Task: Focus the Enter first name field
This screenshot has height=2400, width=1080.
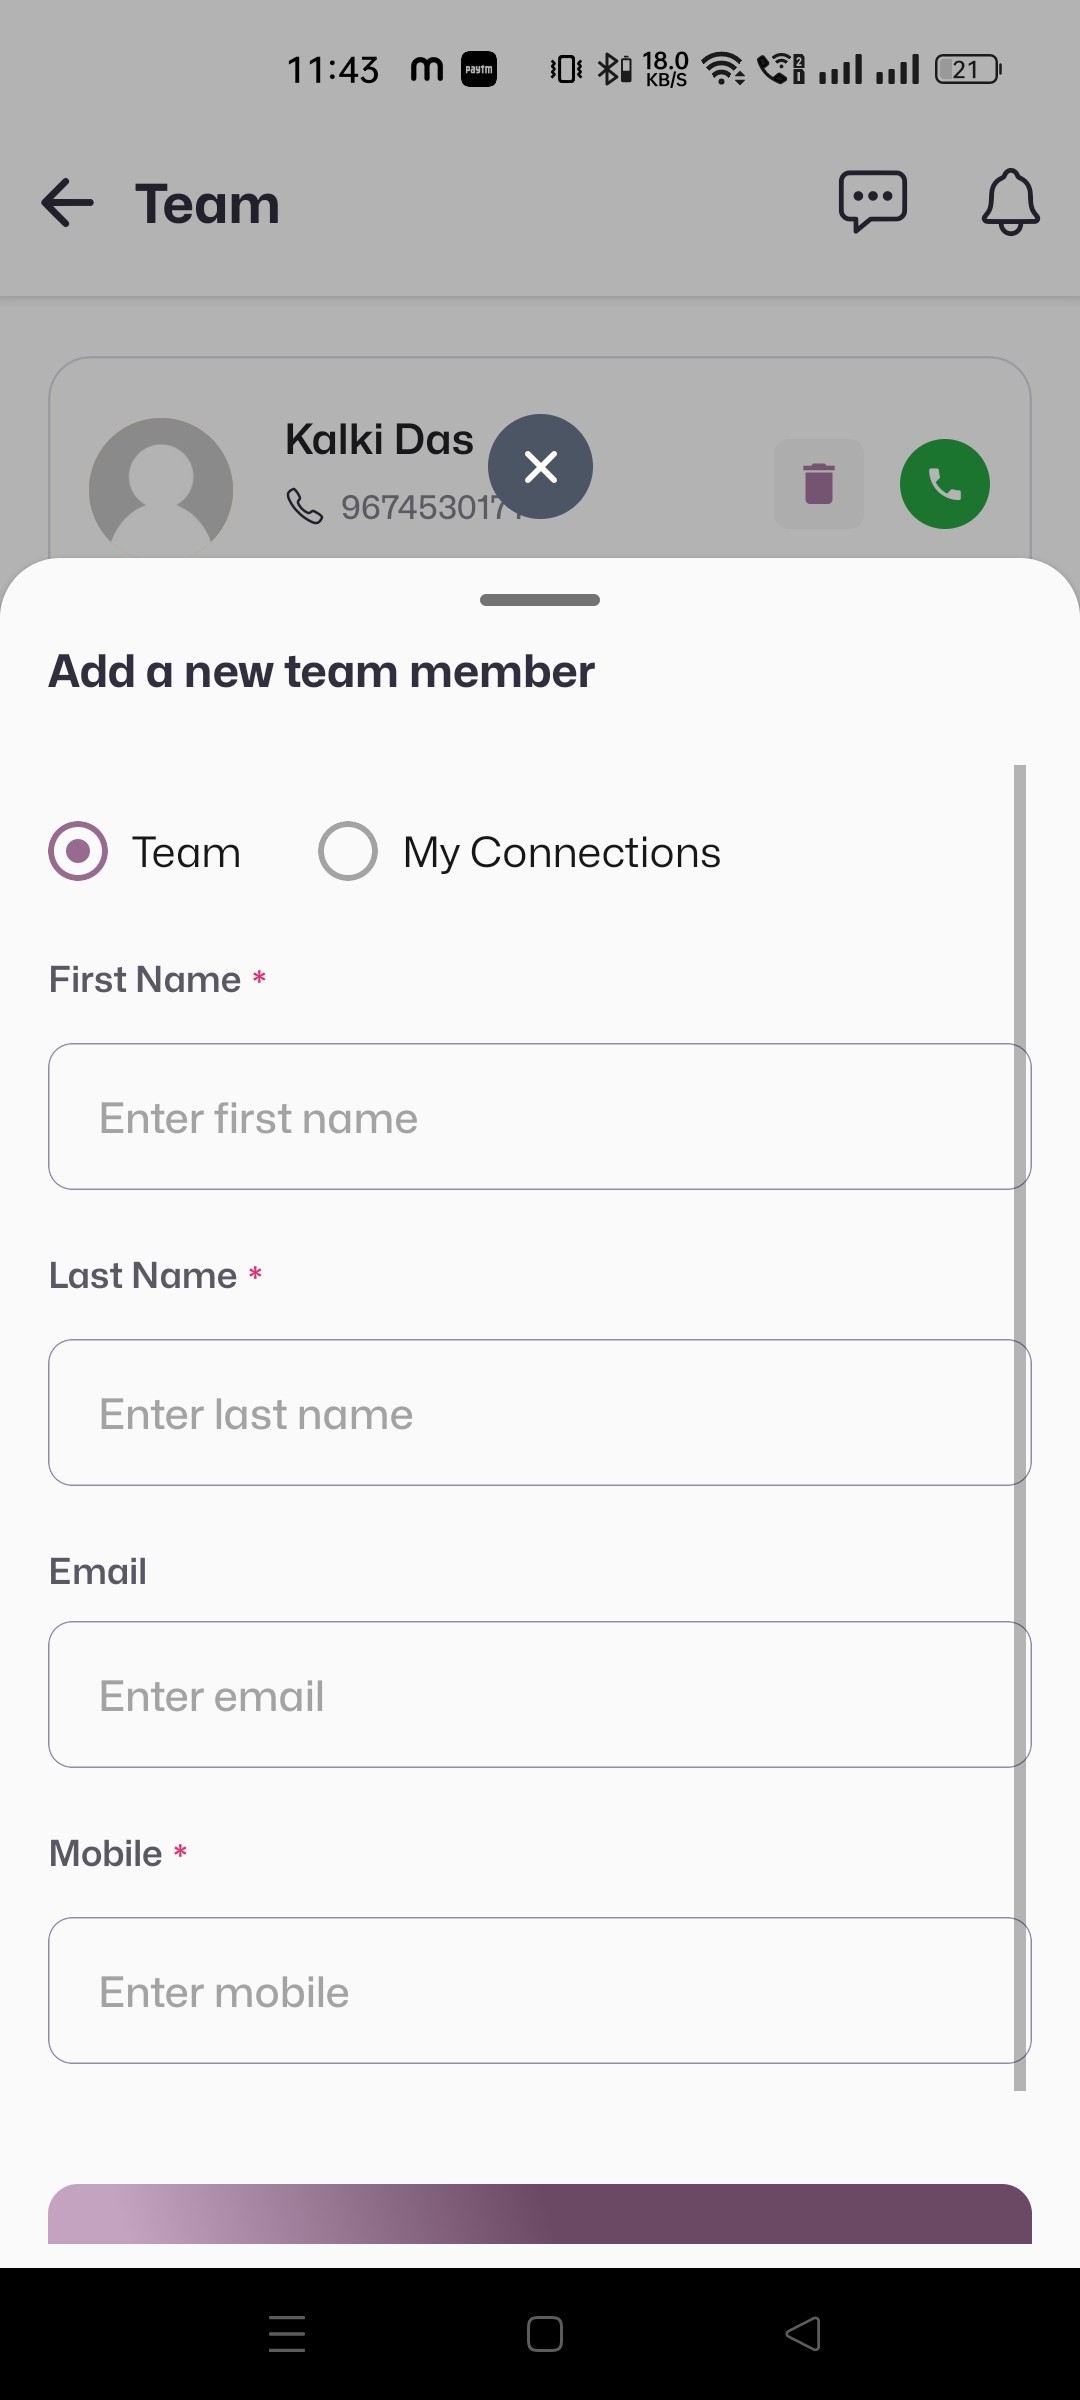Action: coord(540,1117)
